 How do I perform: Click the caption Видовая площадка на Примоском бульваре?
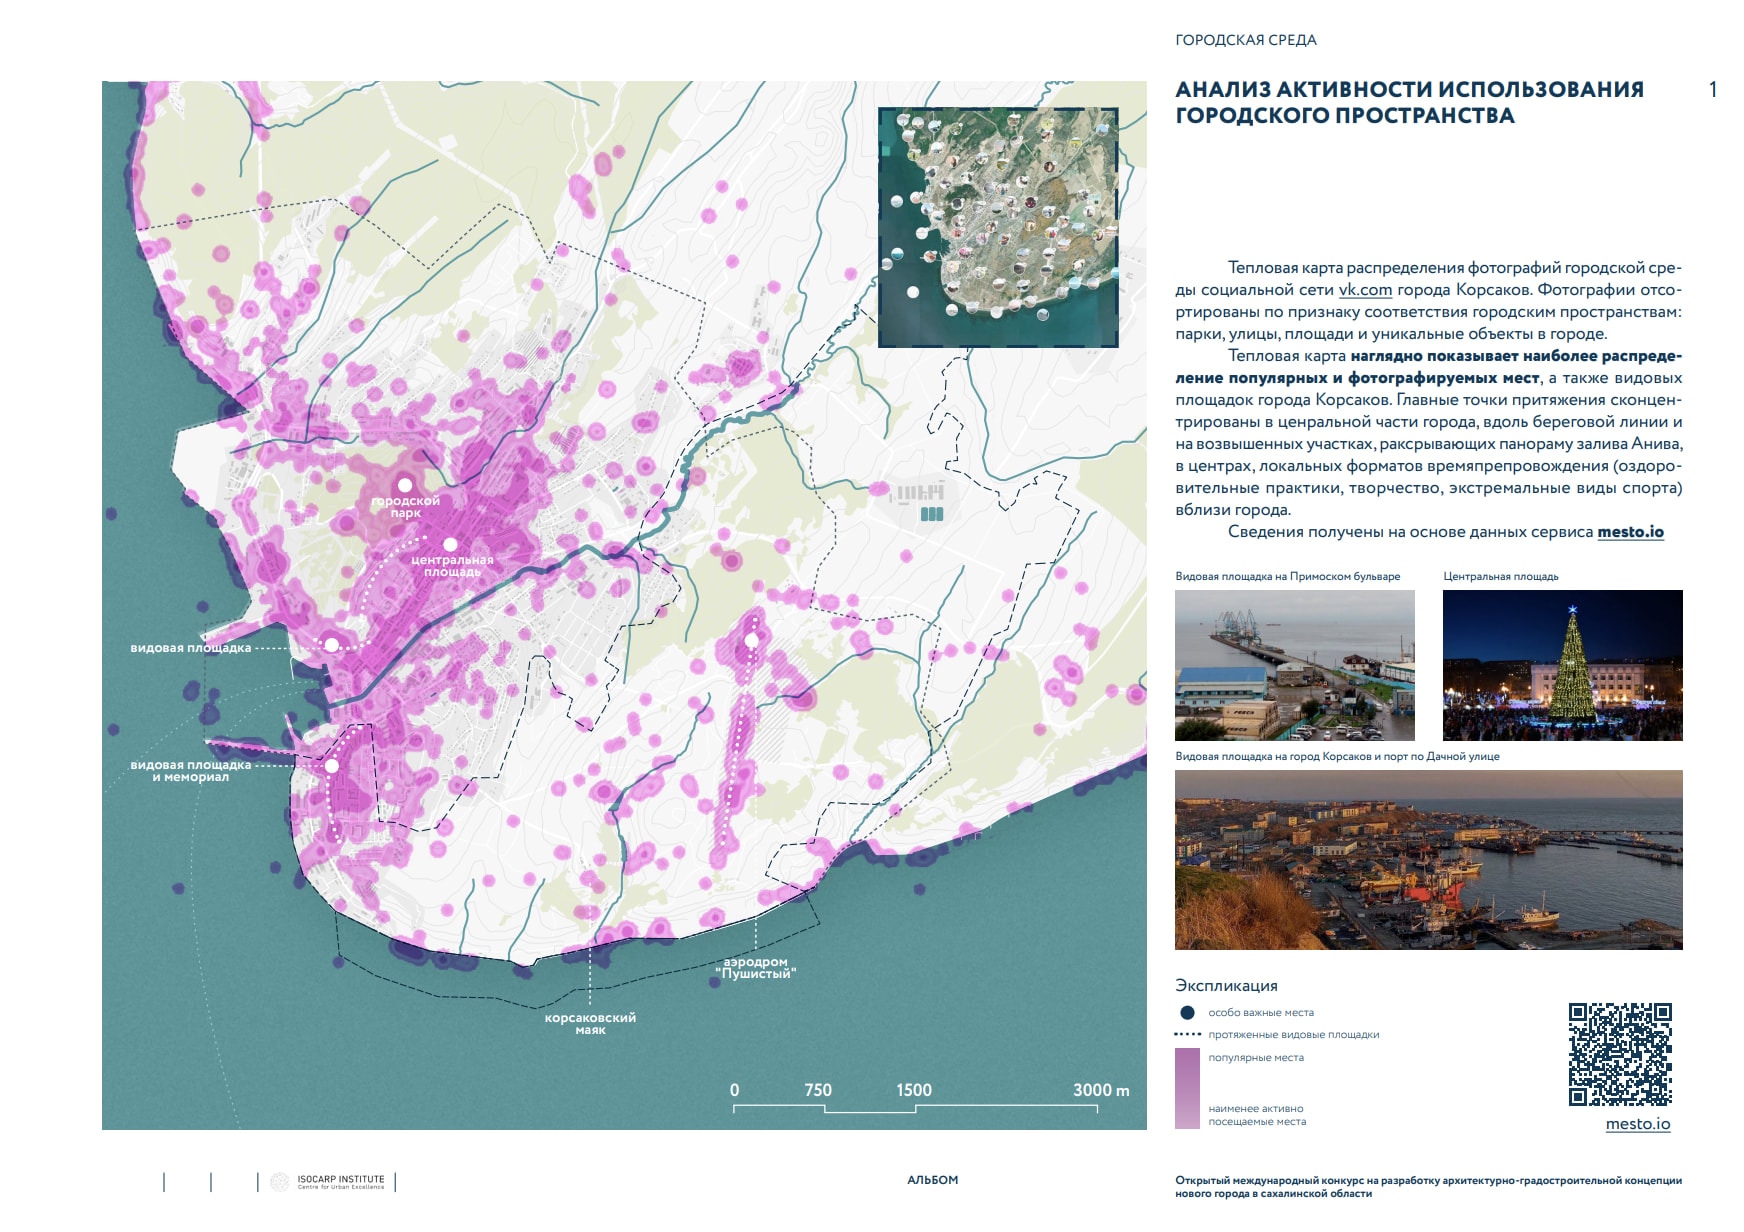(1288, 576)
